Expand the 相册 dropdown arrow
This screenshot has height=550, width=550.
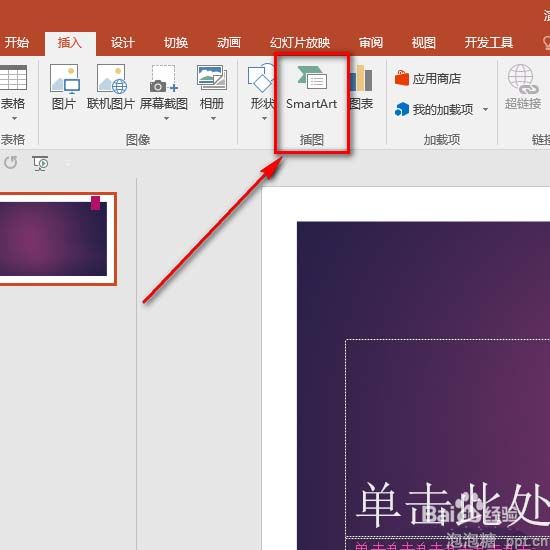pyautogui.click(x=213, y=119)
